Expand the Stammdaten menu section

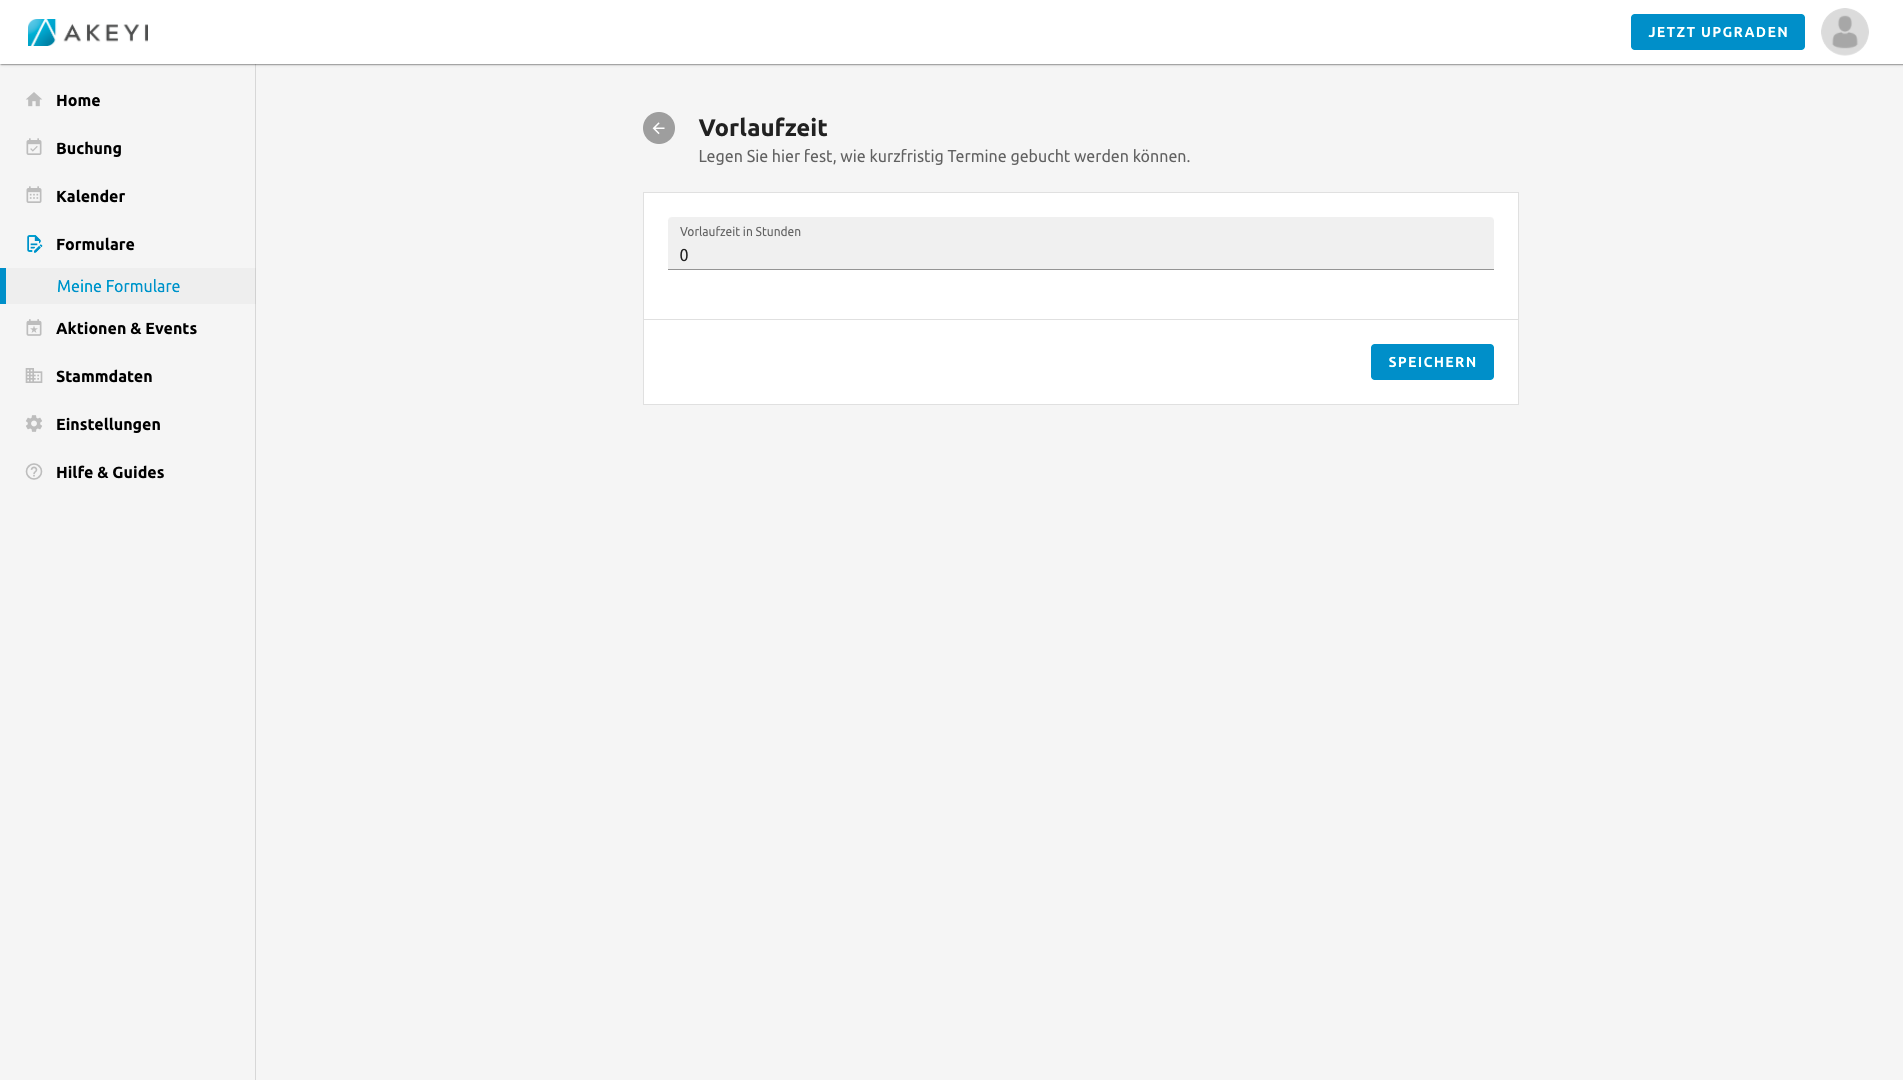(x=104, y=376)
